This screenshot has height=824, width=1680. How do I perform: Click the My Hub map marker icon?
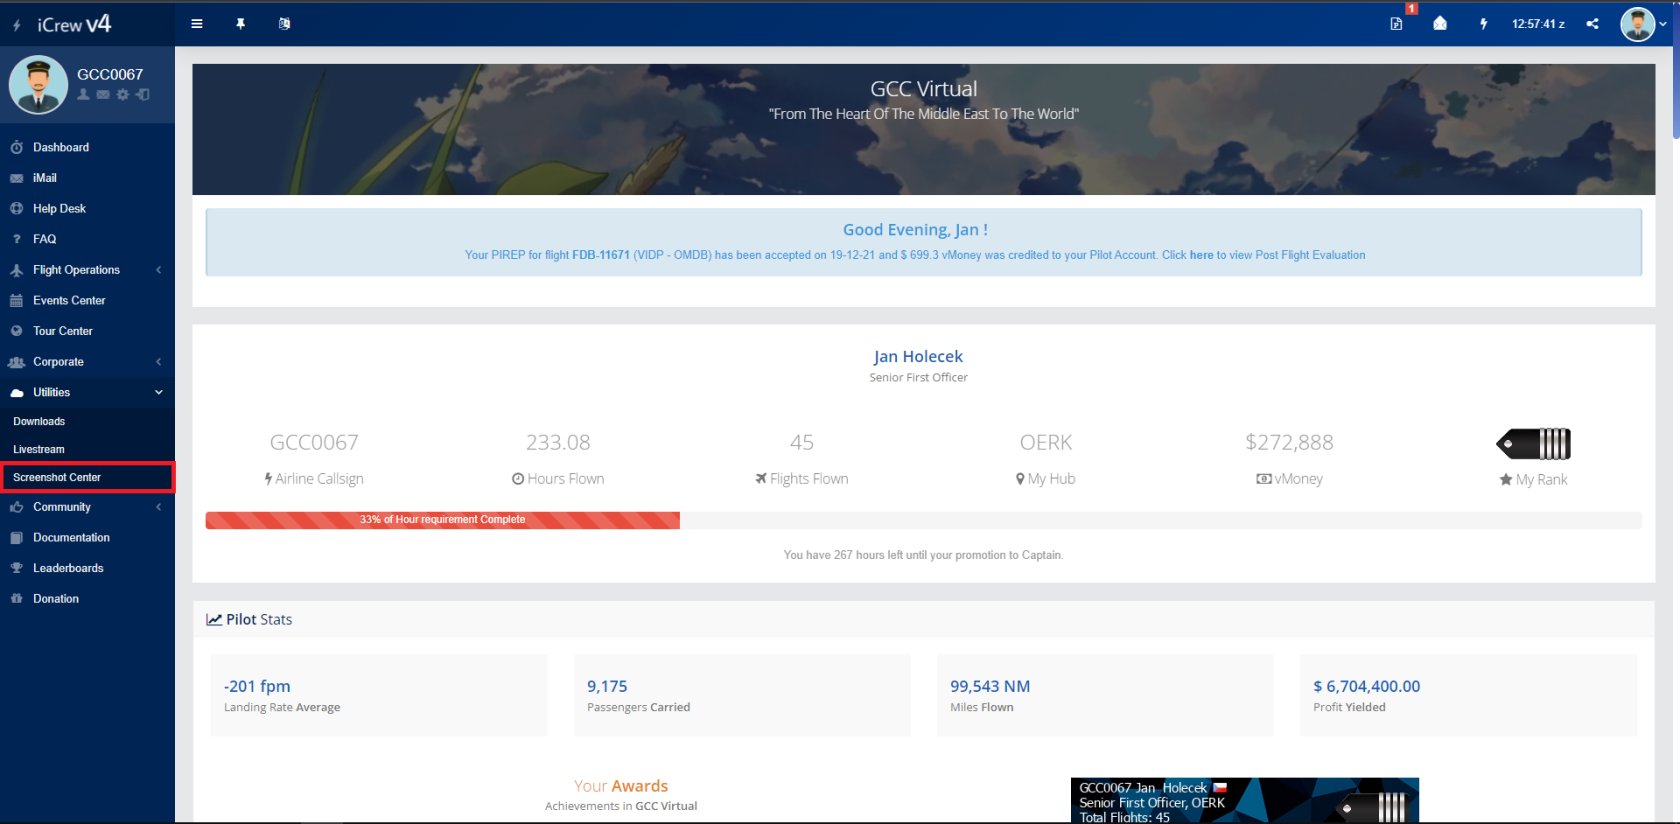click(x=1020, y=479)
